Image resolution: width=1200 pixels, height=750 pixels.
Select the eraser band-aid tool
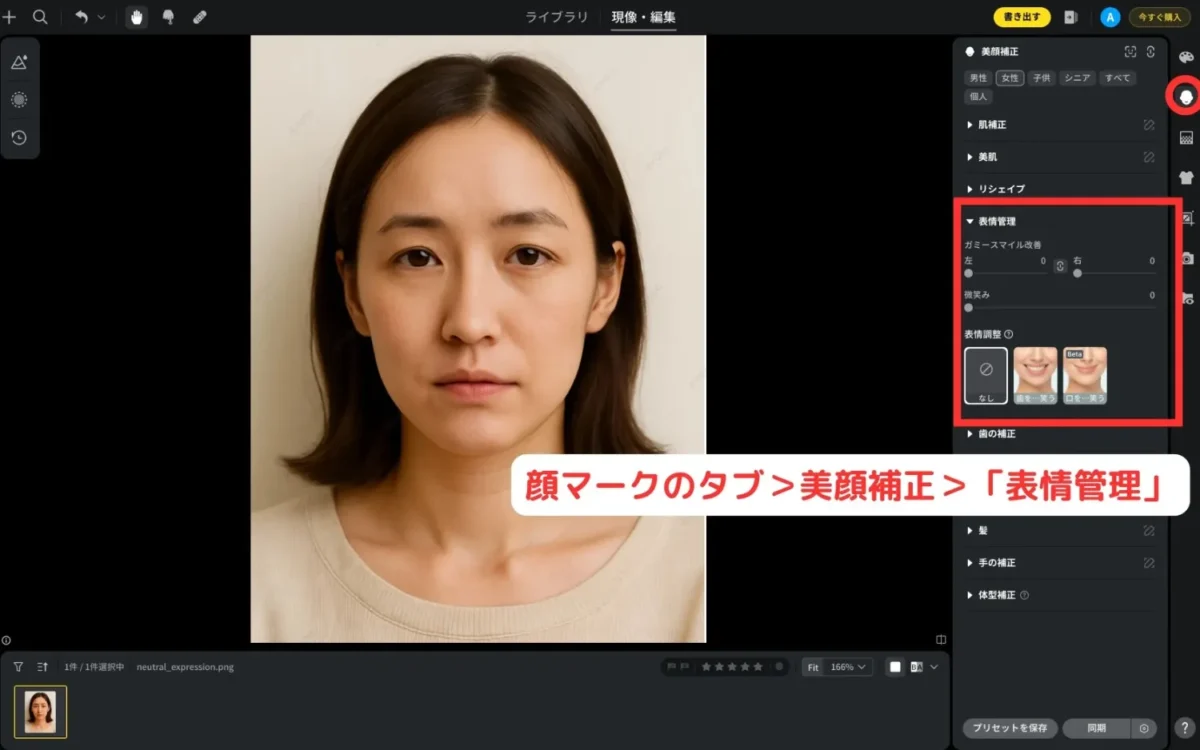point(199,17)
